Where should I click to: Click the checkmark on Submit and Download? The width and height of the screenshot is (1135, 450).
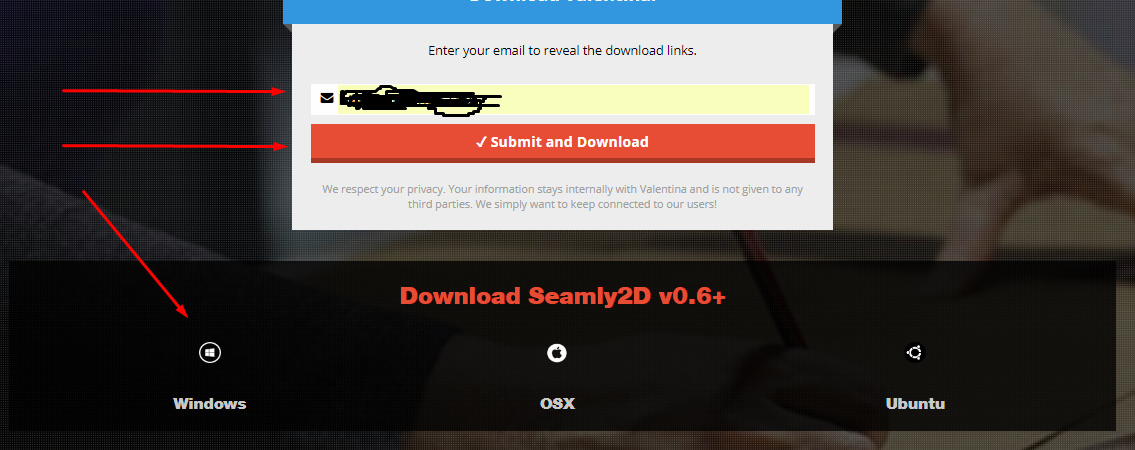click(481, 143)
